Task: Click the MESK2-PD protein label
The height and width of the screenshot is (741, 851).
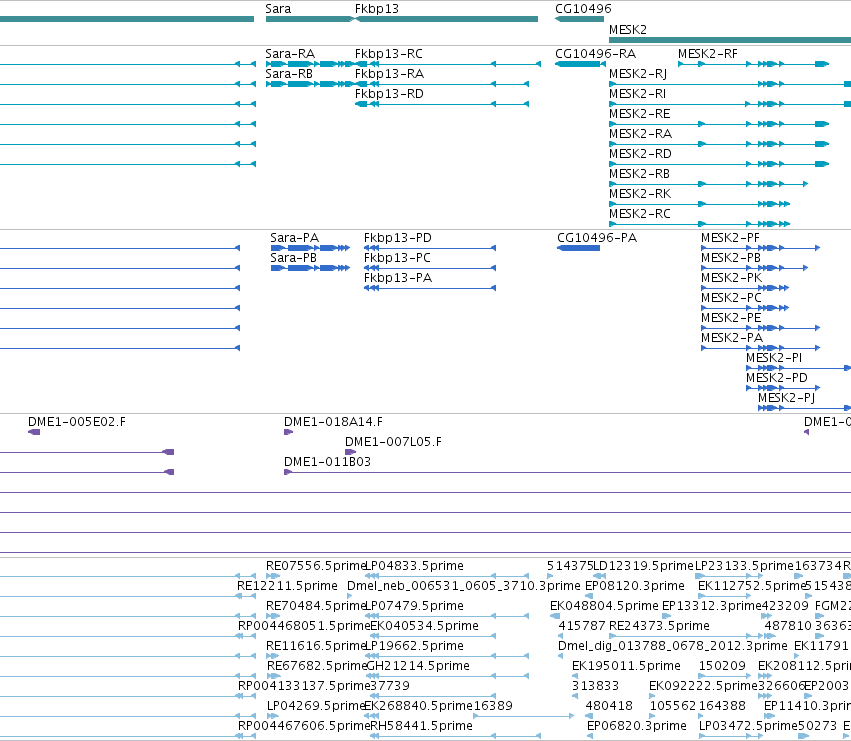Action: click(x=777, y=378)
